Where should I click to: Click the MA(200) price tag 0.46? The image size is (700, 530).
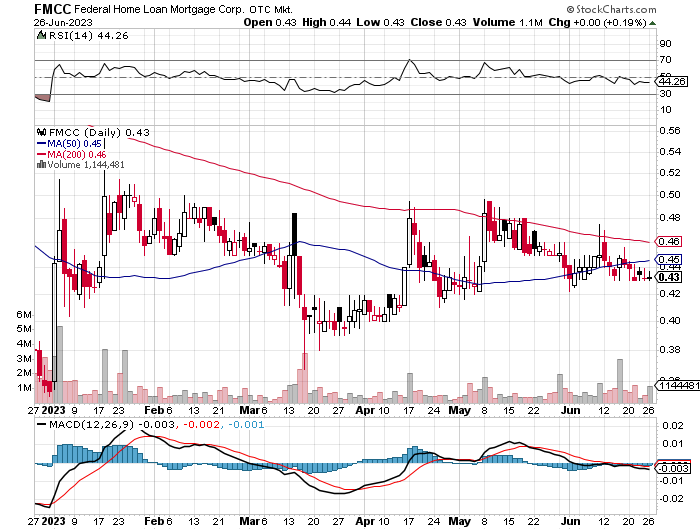(668, 242)
